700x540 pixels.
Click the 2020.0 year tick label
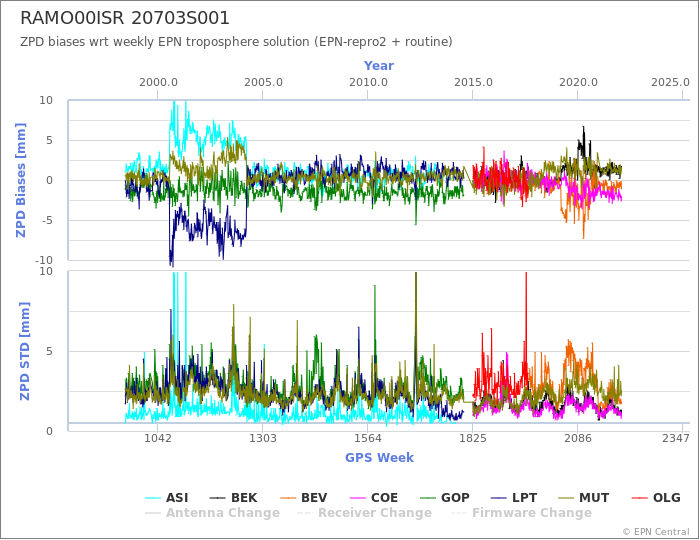click(579, 83)
